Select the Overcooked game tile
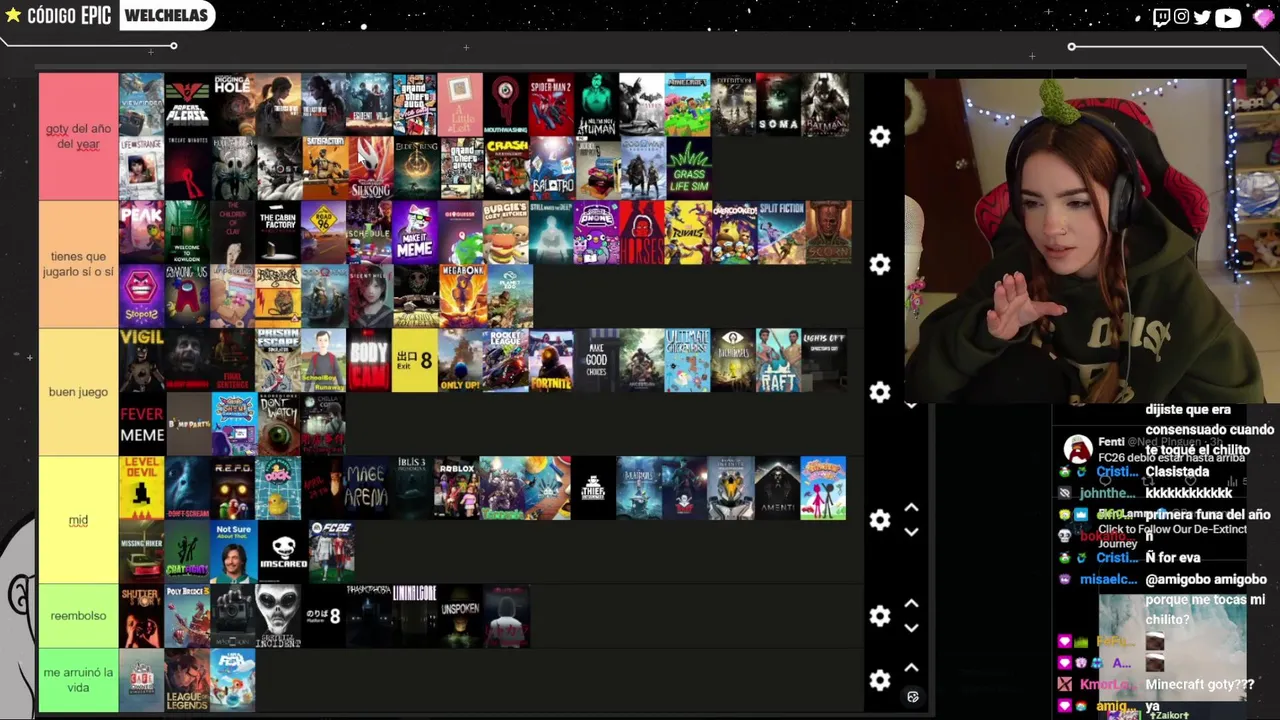 pos(734,232)
